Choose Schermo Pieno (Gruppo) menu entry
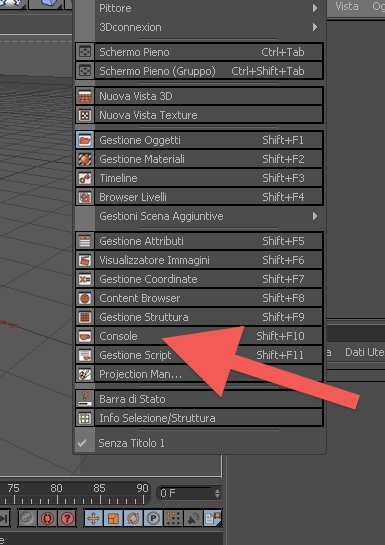 199,71
